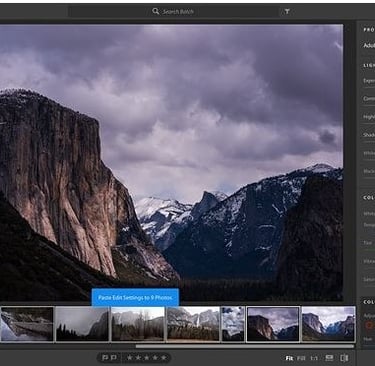Screen dimensions: 375x366
Task: Collapse the LIGHT section header
Action: 369,65
